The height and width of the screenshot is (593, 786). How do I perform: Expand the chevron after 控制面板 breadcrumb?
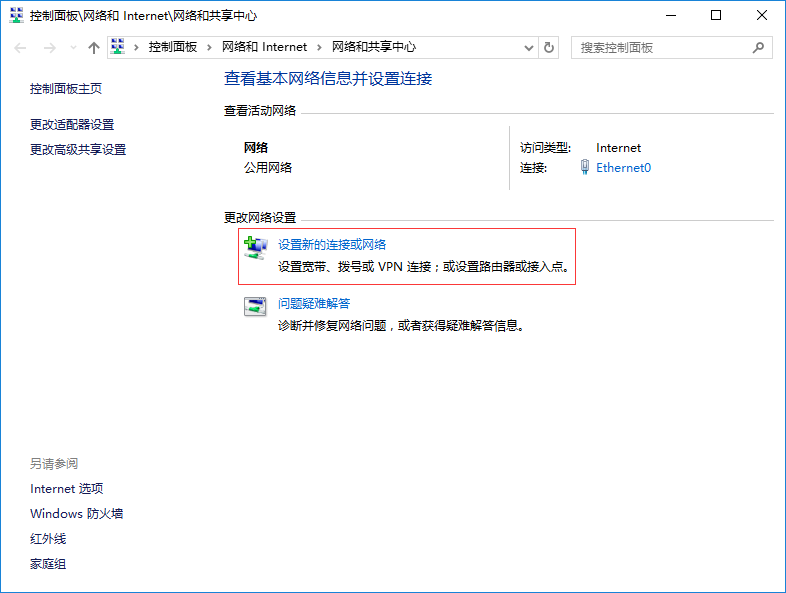click(x=209, y=47)
